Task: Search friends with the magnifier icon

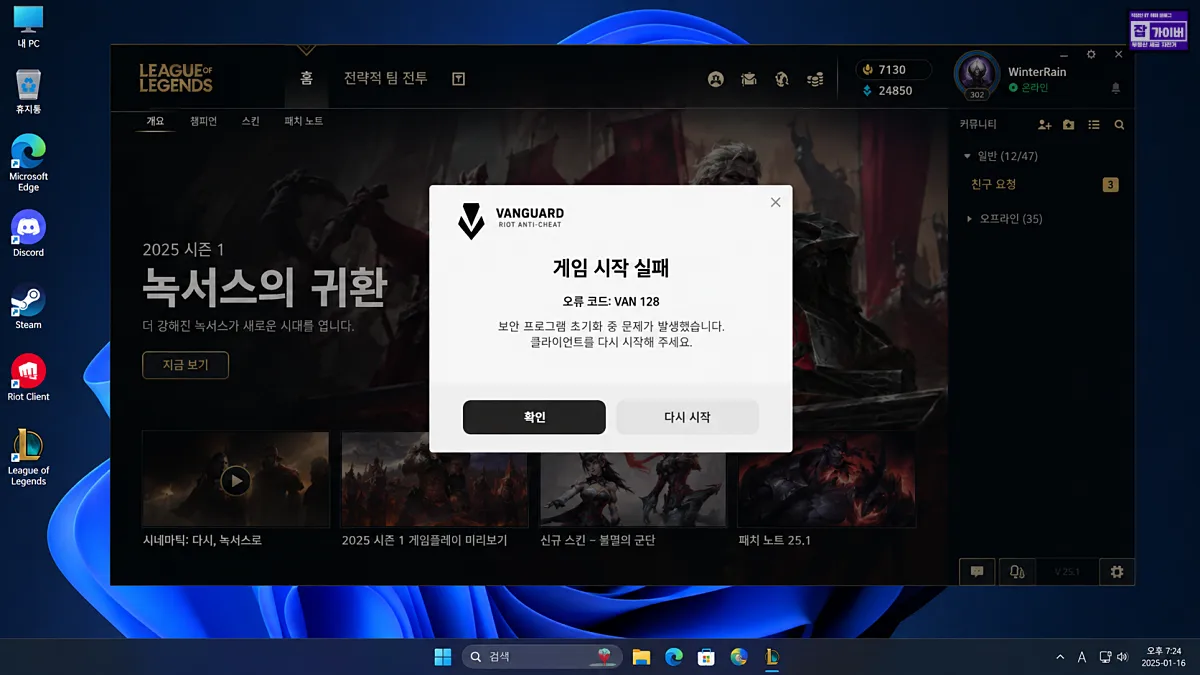Action: [1119, 125]
